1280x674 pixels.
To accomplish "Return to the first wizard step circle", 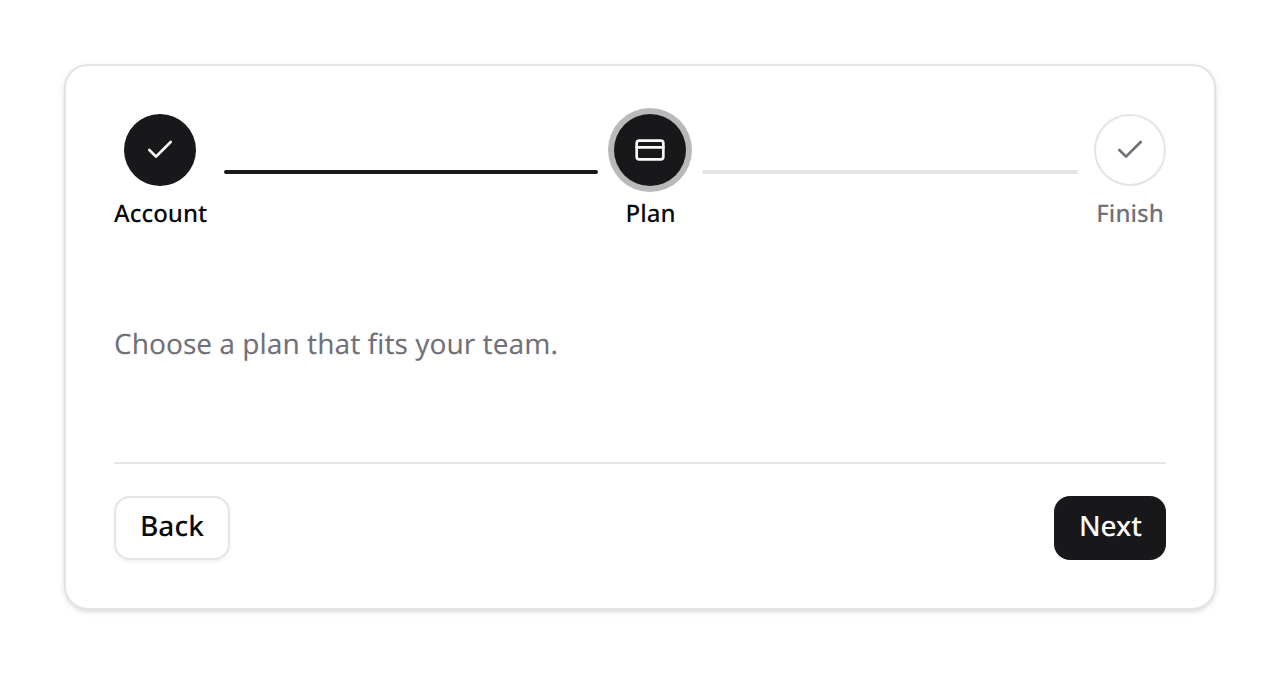I will (x=160, y=150).
